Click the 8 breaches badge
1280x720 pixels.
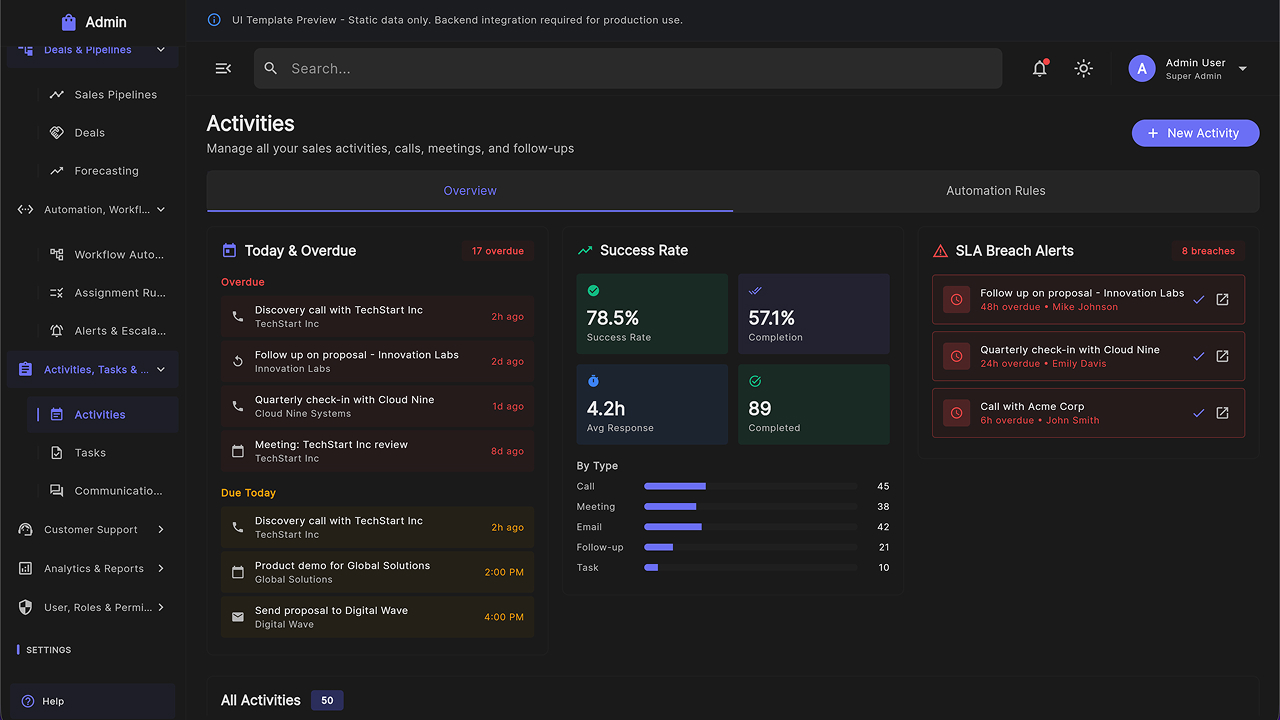[1208, 251]
